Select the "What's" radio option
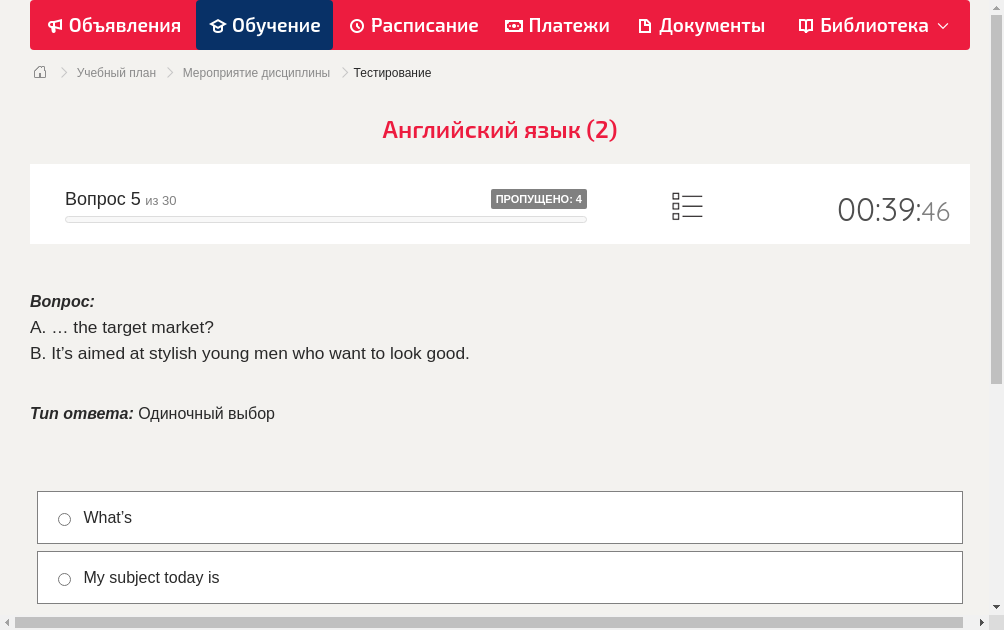This screenshot has width=1004, height=630. point(65,519)
